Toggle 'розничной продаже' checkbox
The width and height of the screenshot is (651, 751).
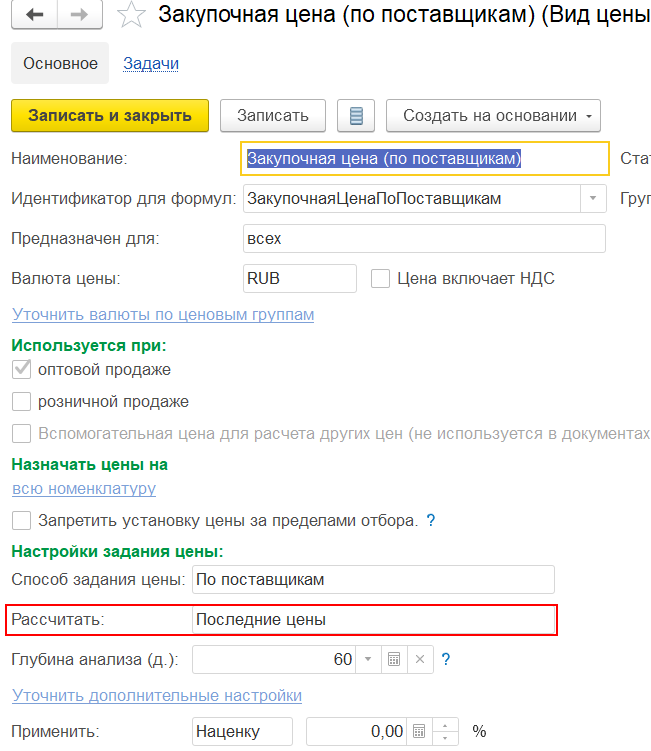pos(21,402)
